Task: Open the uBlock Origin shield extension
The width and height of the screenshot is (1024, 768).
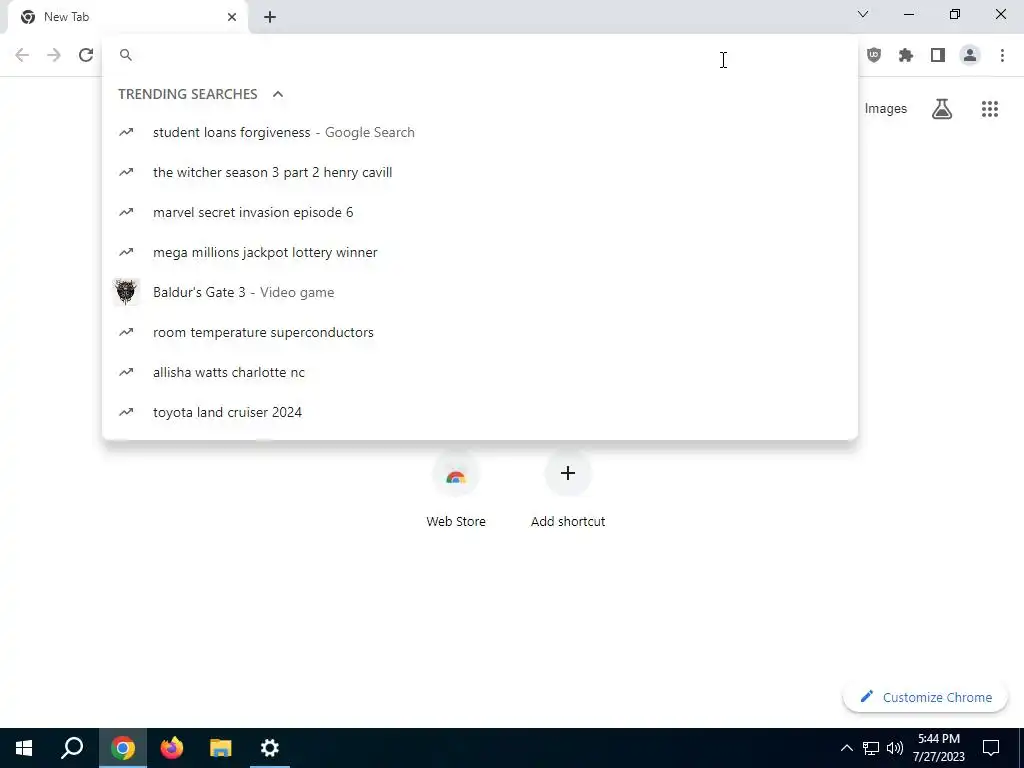Action: pyautogui.click(x=874, y=55)
